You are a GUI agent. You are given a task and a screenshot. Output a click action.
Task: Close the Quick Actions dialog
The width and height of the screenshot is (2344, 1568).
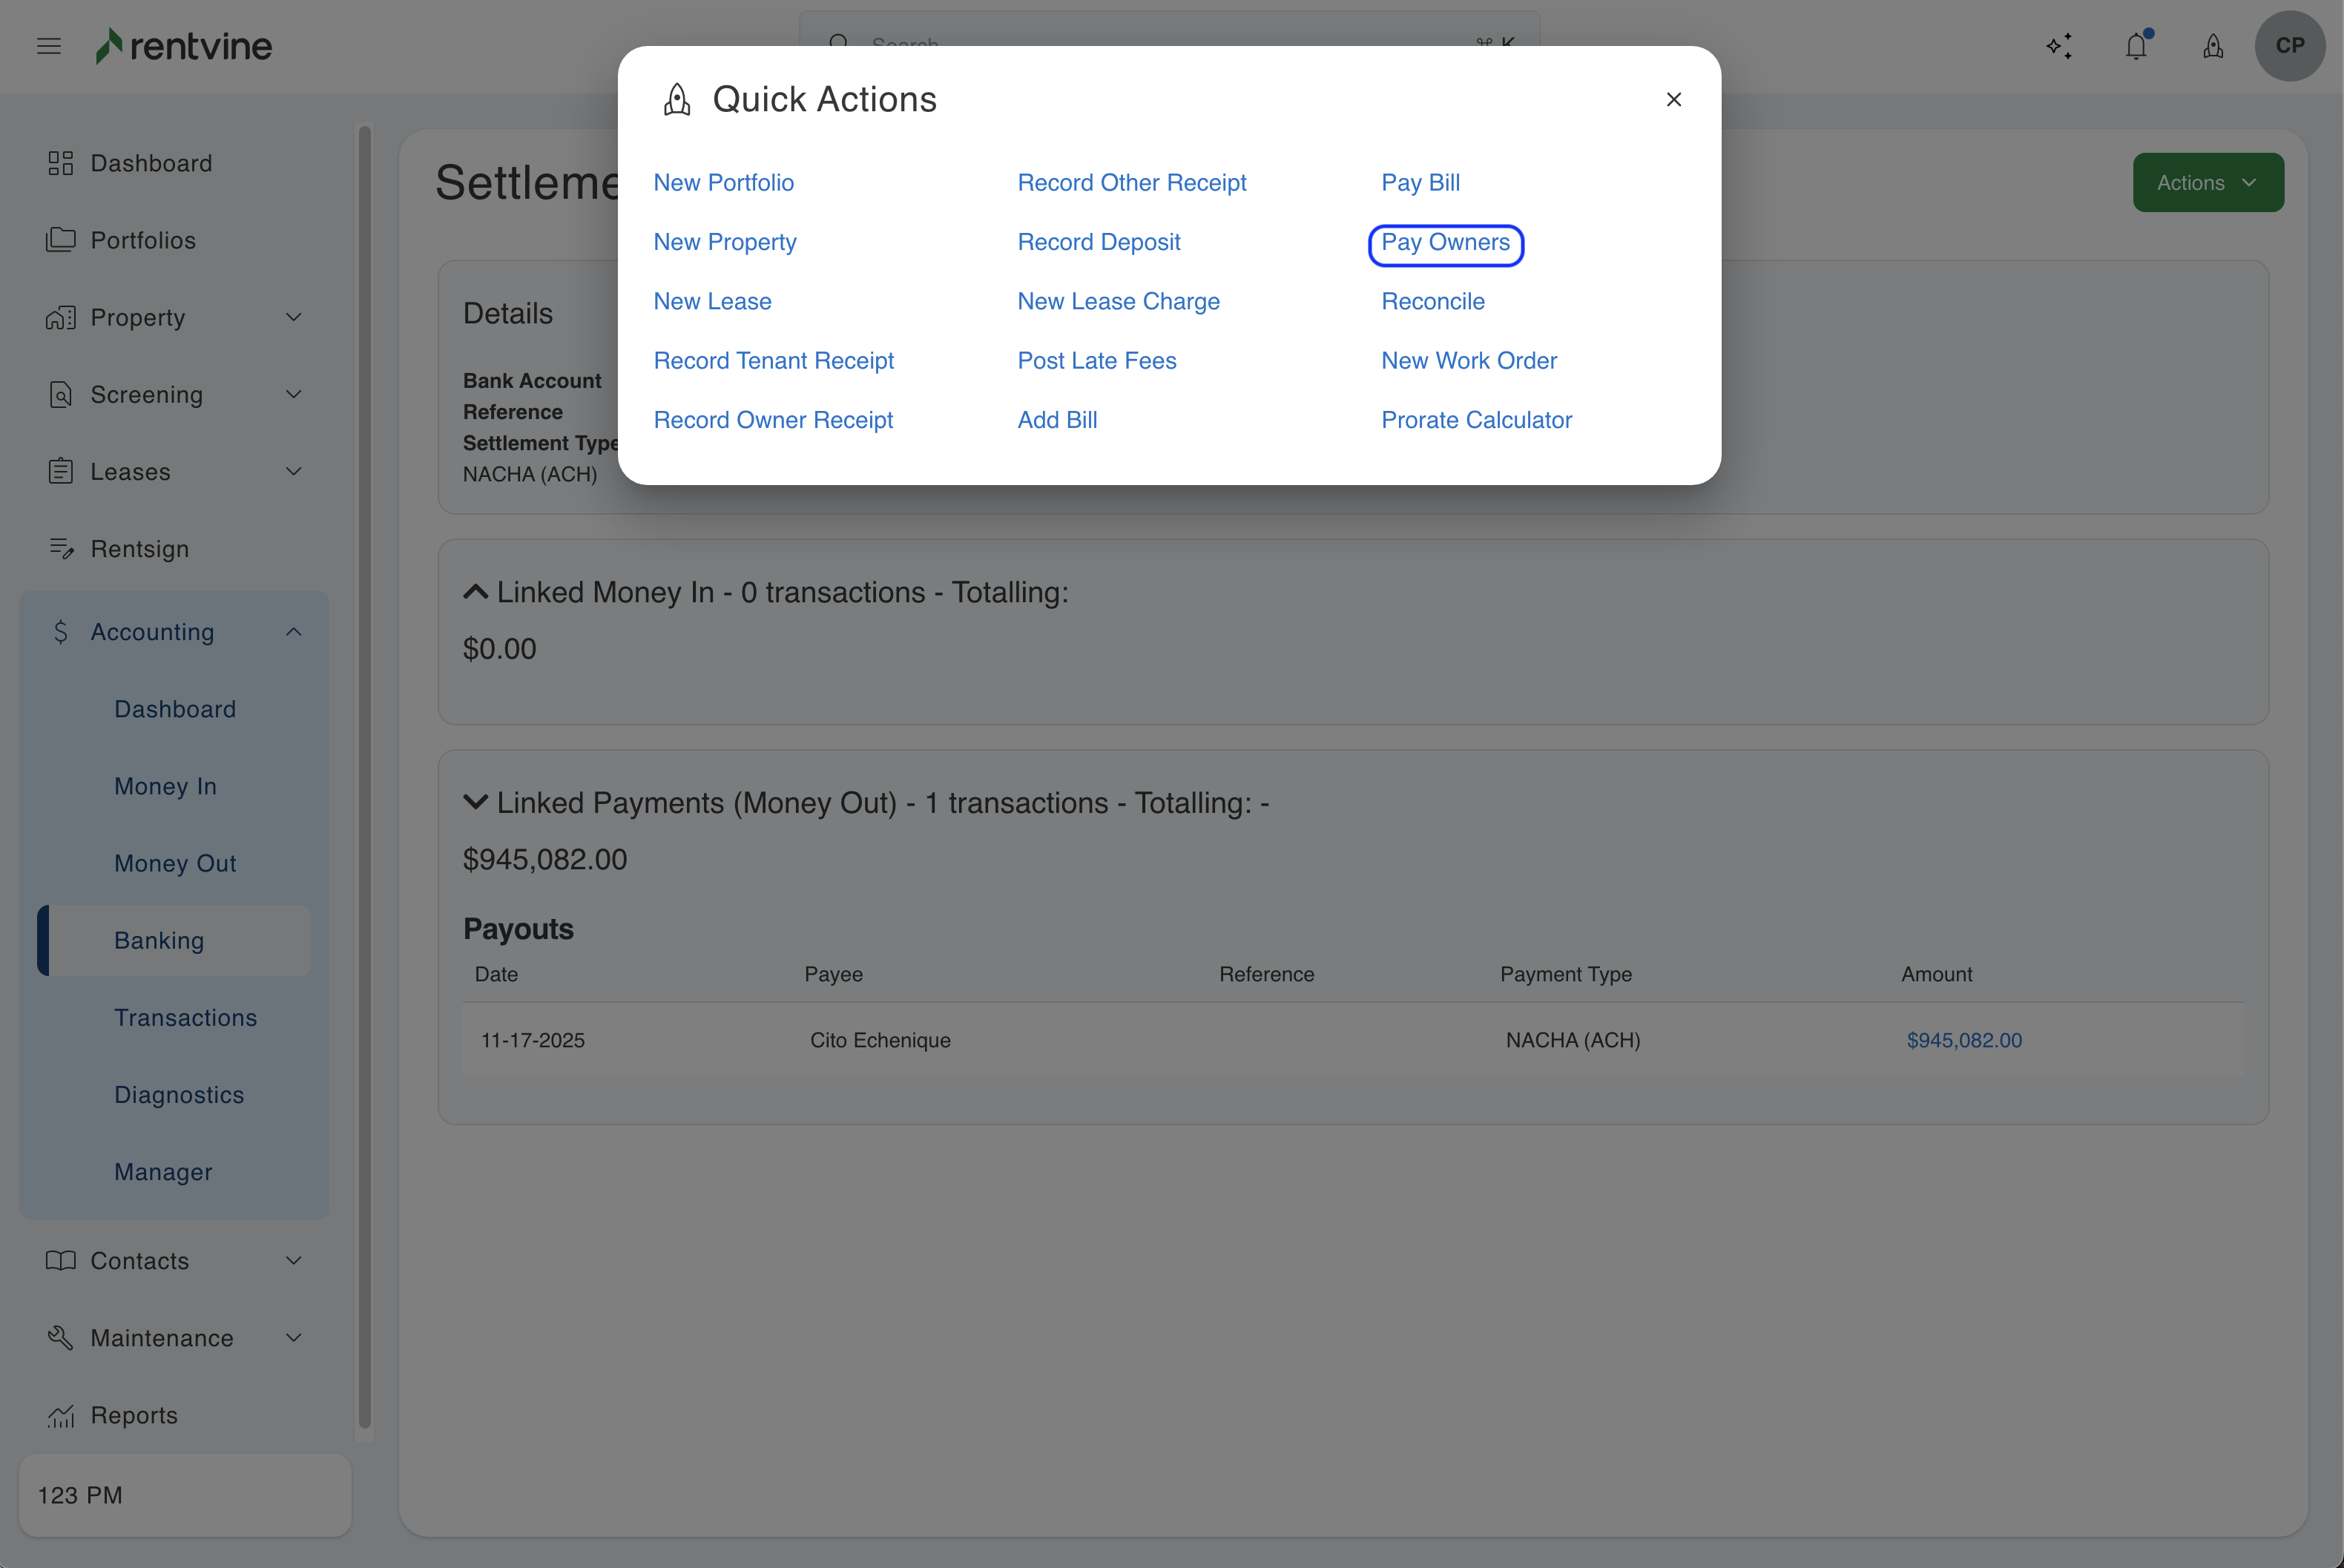click(x=1673, y=100)
